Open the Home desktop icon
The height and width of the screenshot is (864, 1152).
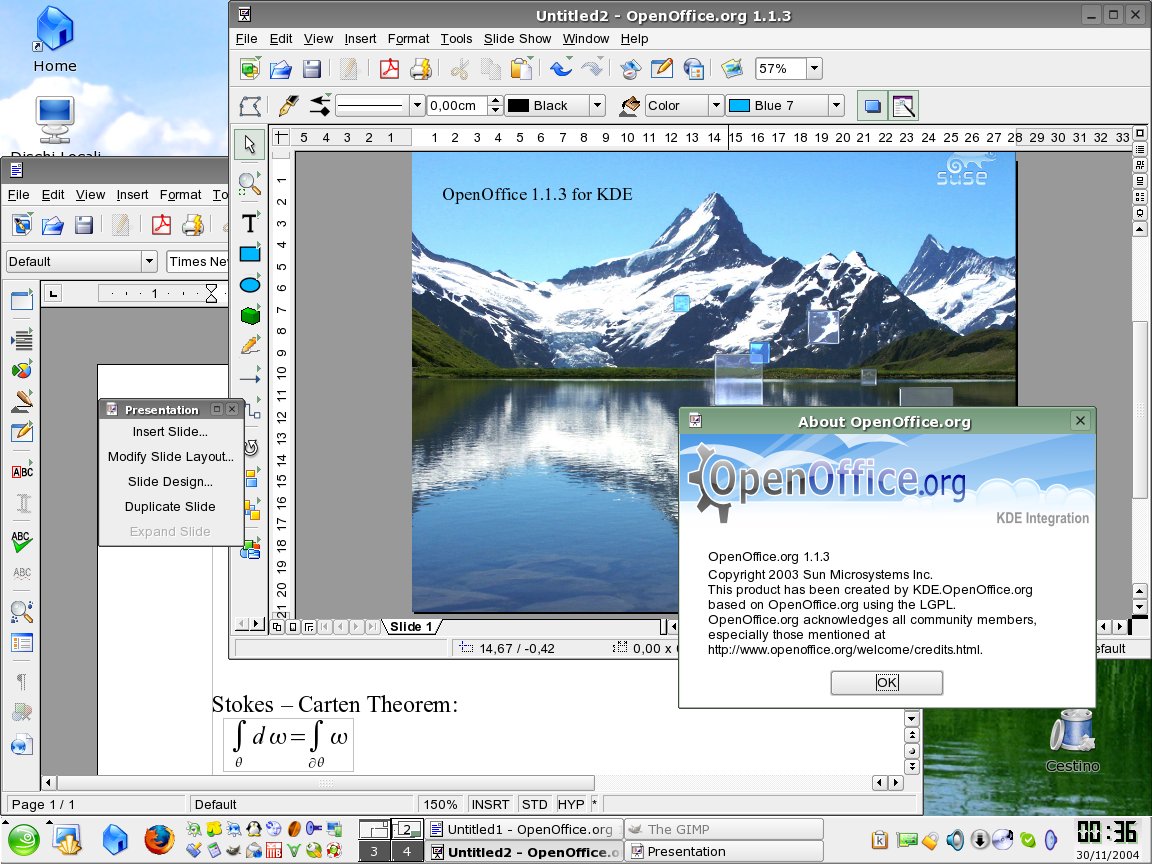[x=54, y=39]
